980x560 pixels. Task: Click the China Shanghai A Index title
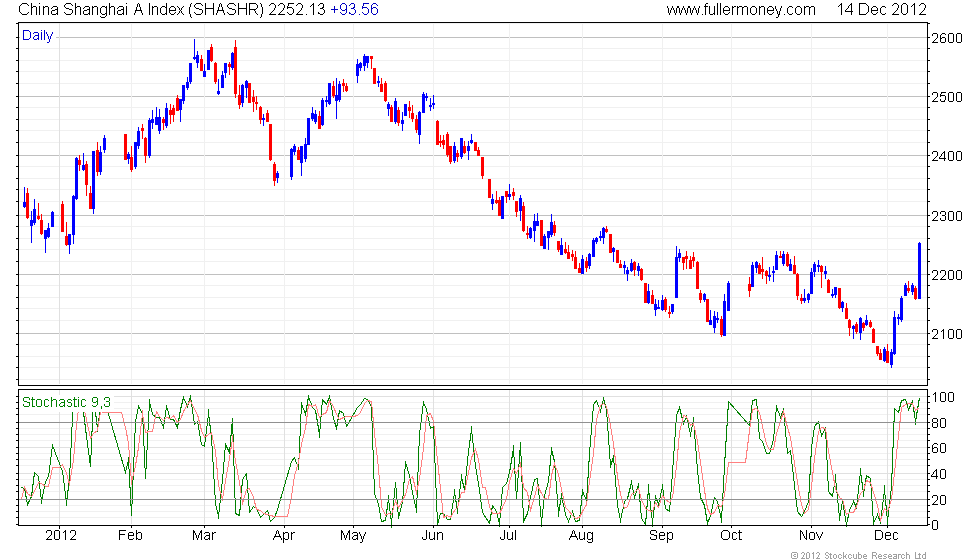[x=136, y=10]
